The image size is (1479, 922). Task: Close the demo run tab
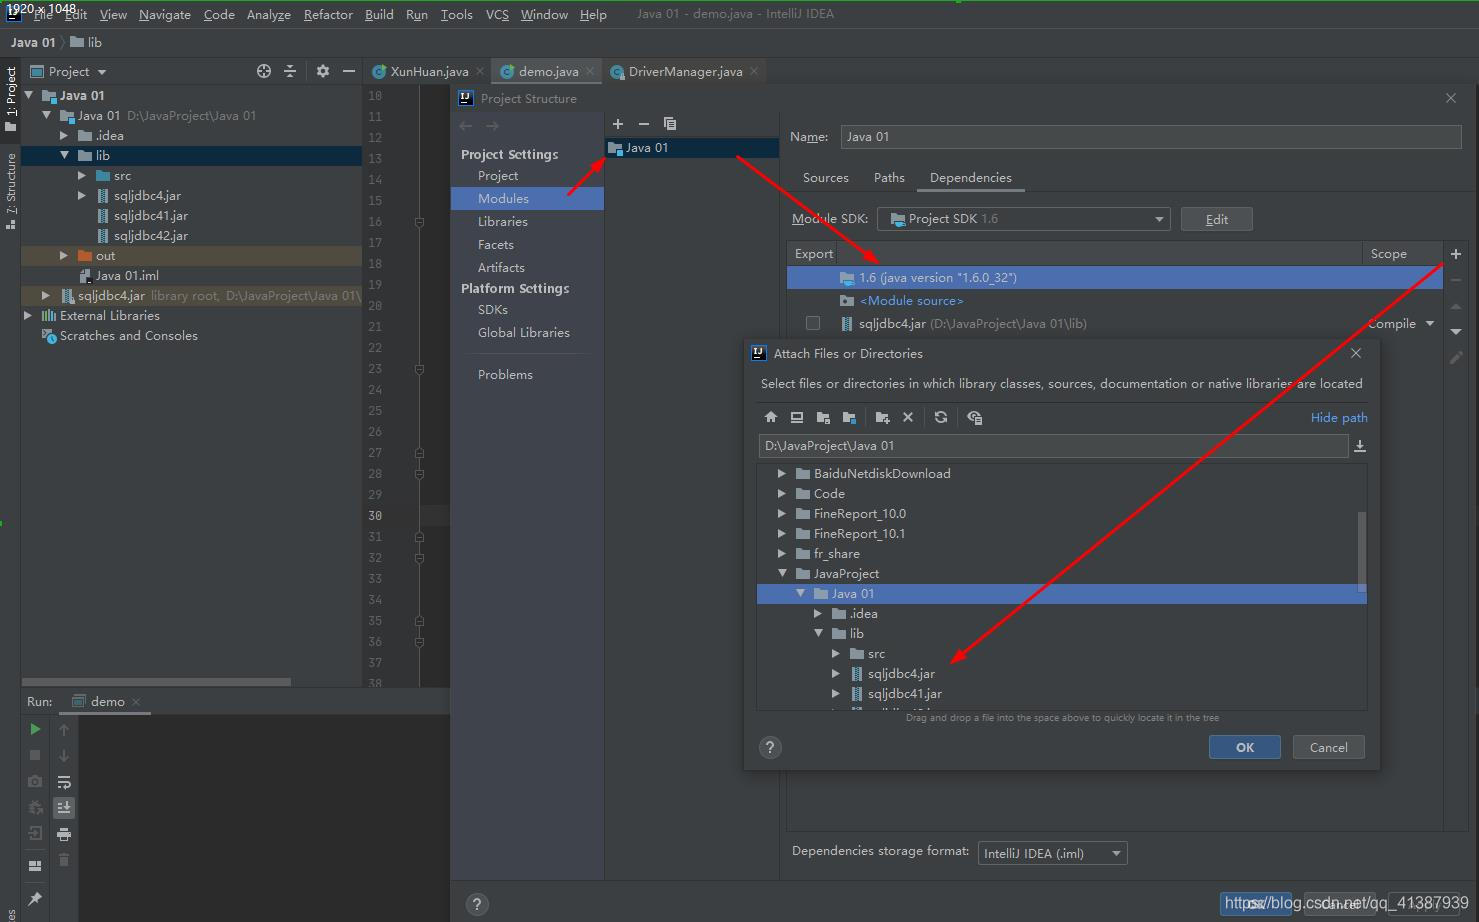pos(136,701)
